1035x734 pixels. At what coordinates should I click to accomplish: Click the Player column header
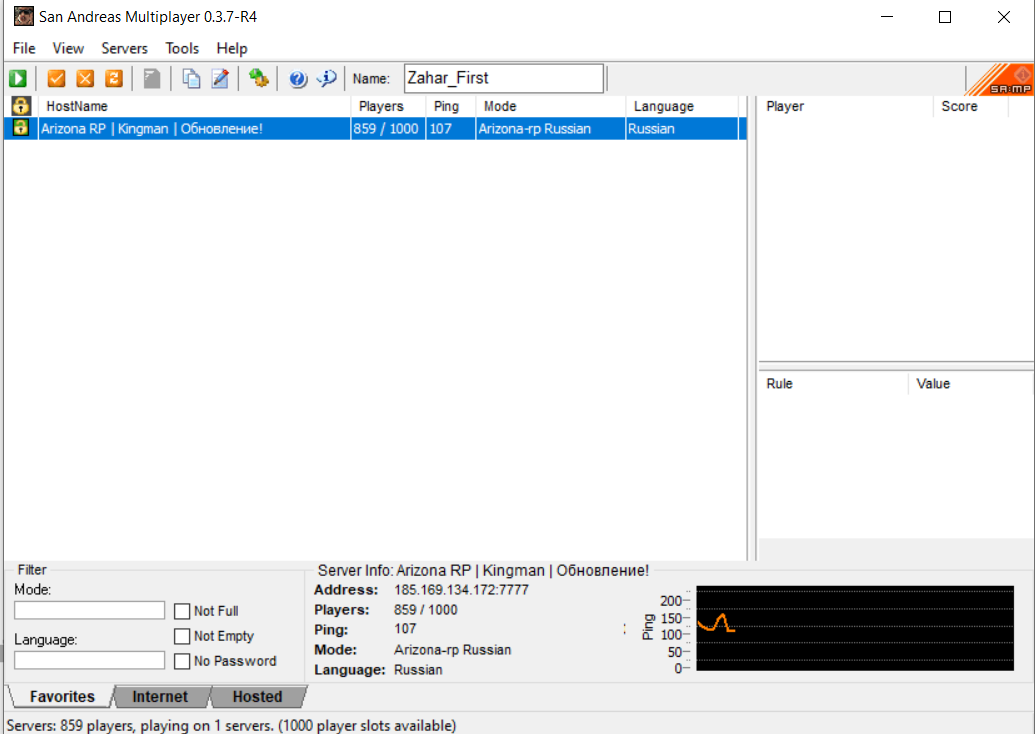point(846,106)
